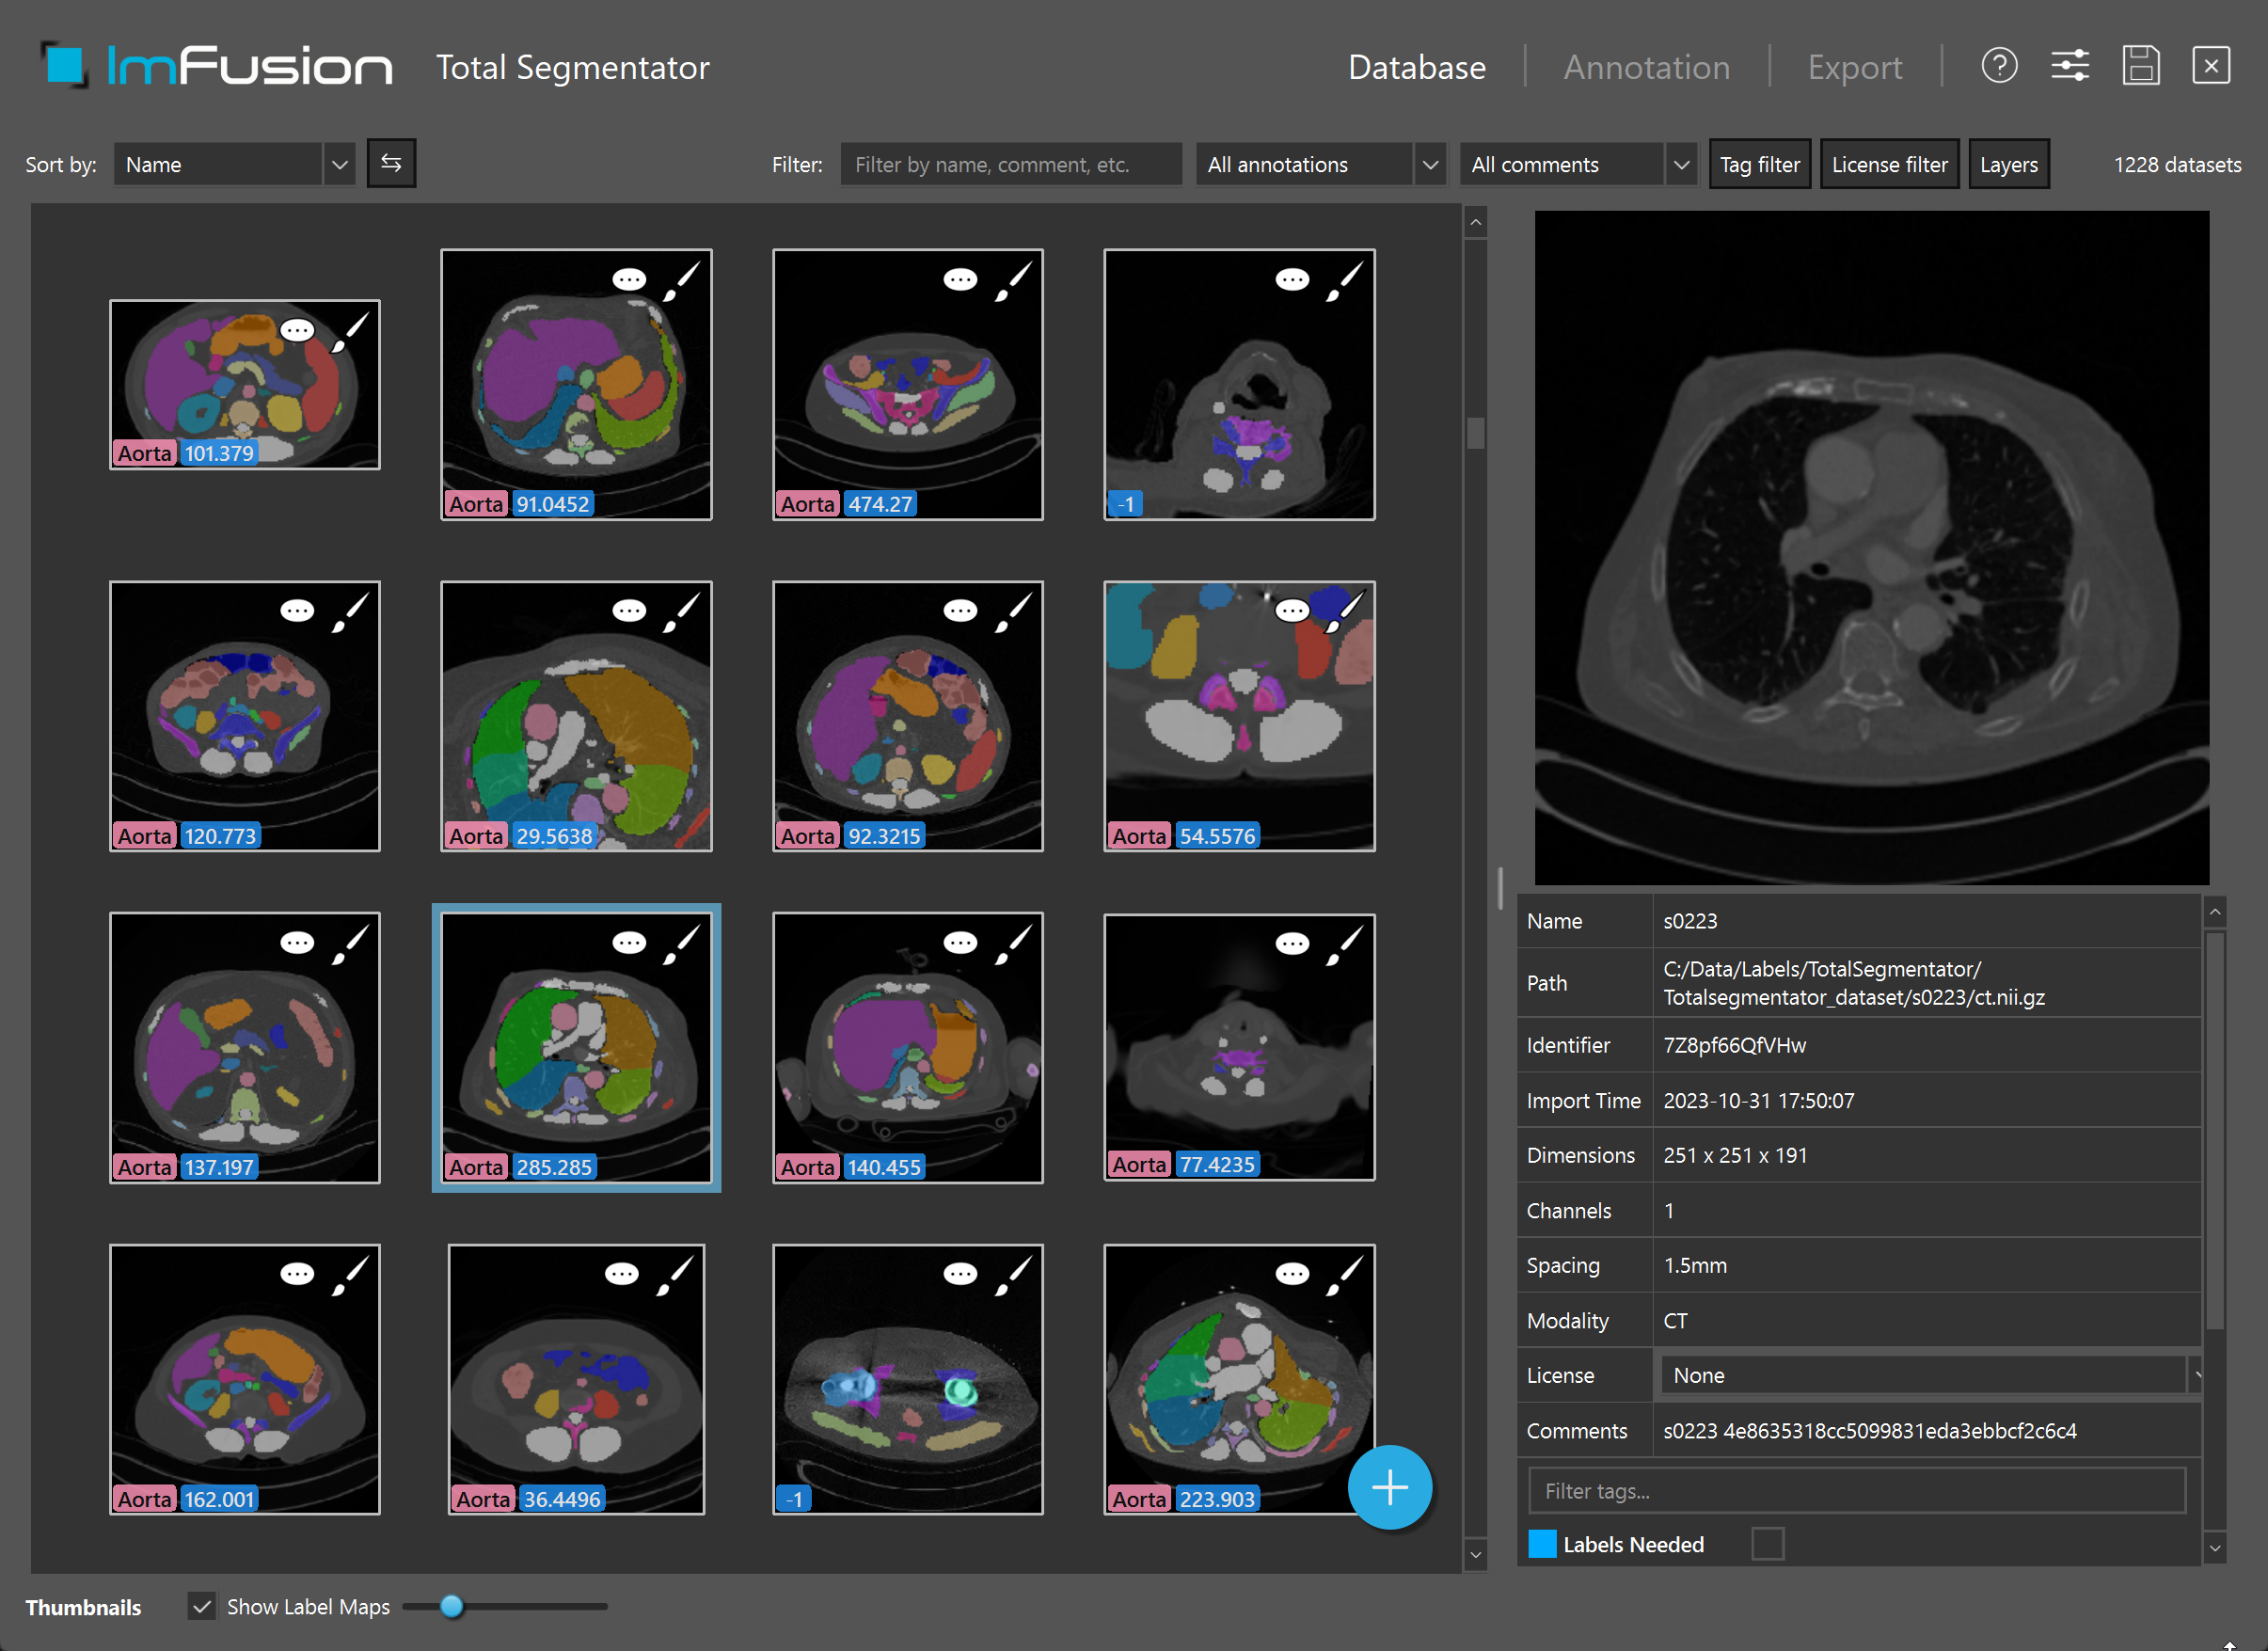The height and width of the screenshot is (1651, 2268).
Task: Reverse sort order with the swap arrows icon
Action: tap(391, 163)
